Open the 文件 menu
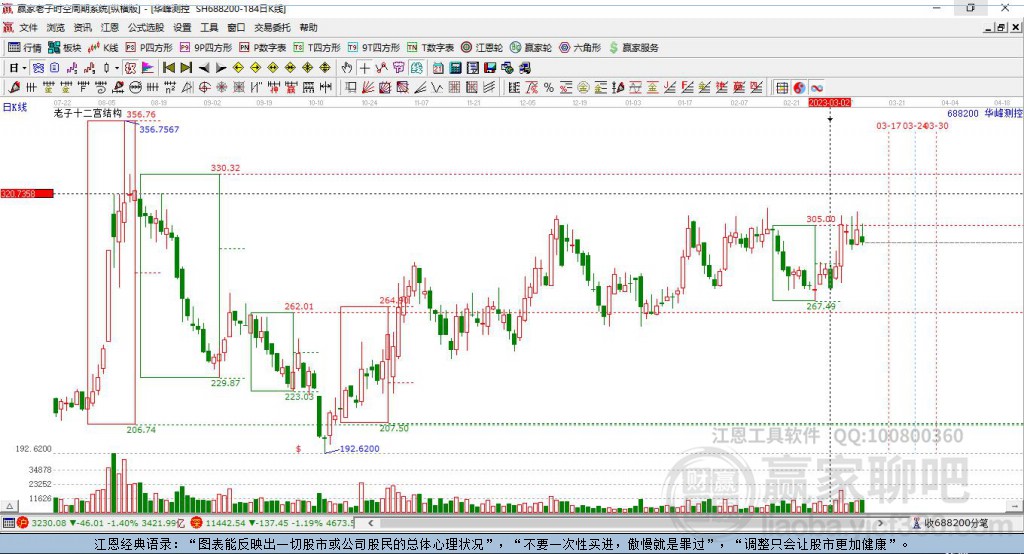The height and width of the screenshot is (554, 1024). point(28,27)
